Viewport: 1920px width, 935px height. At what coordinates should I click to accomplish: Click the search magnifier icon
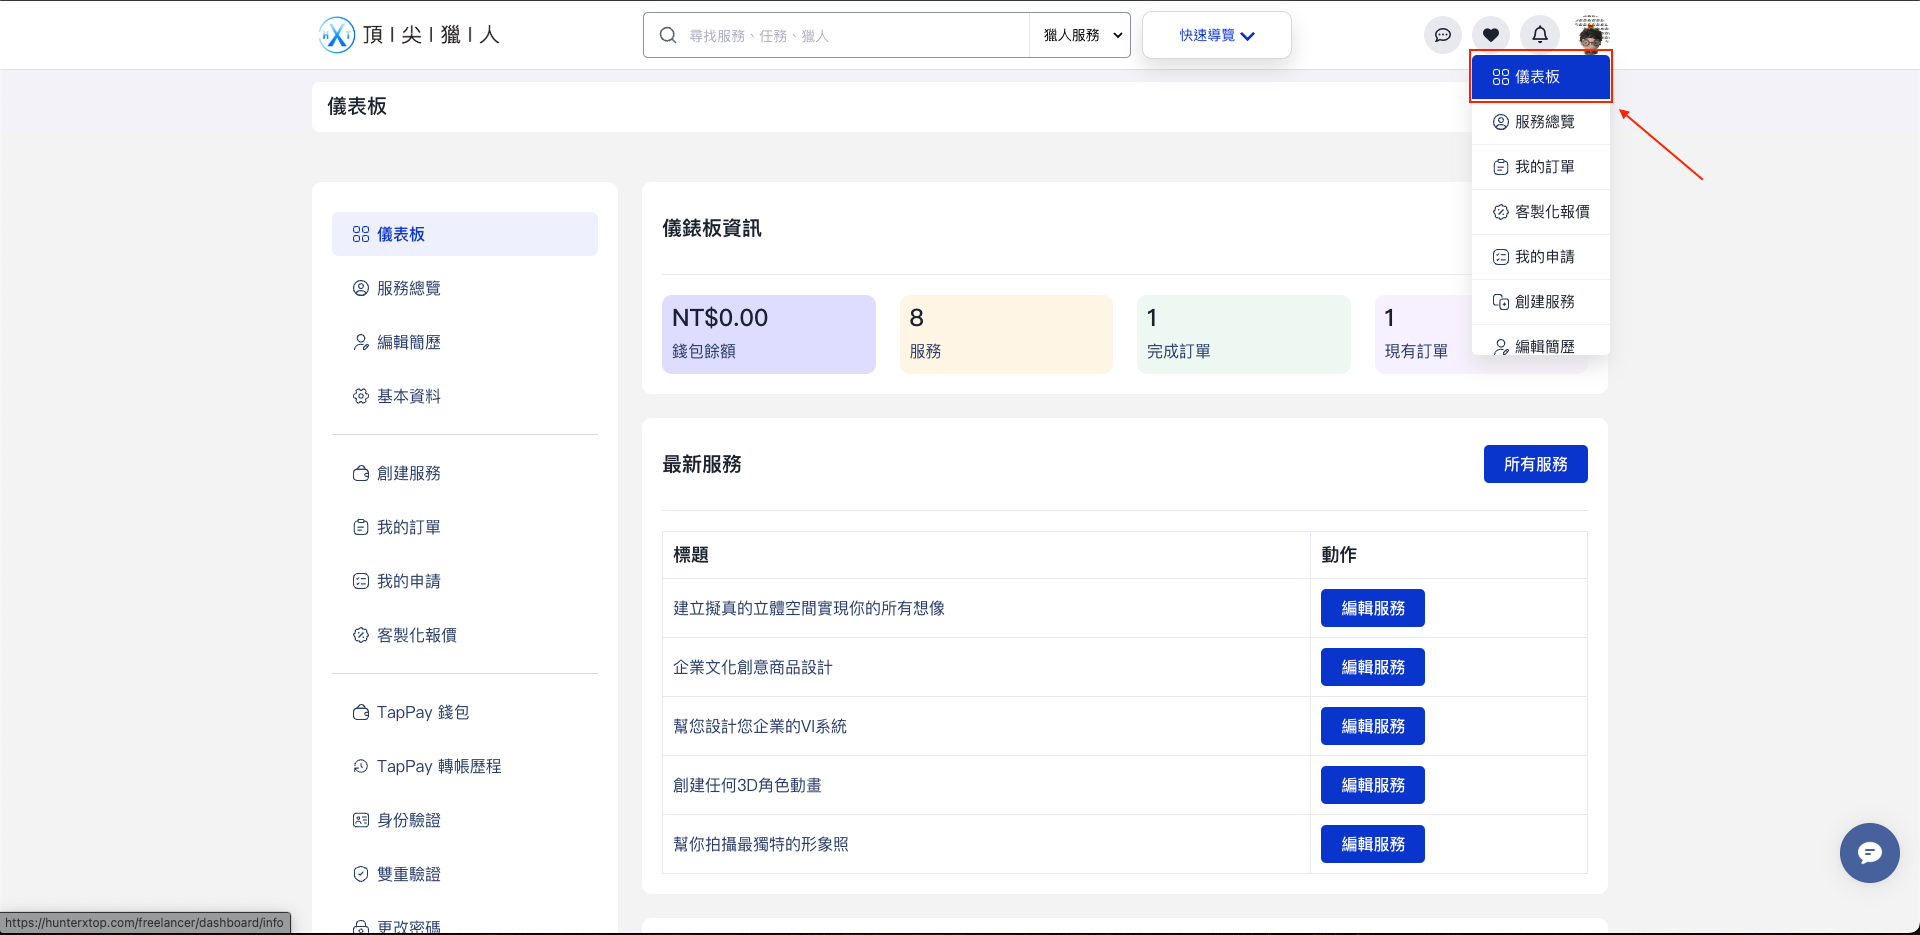pos(668,36)
